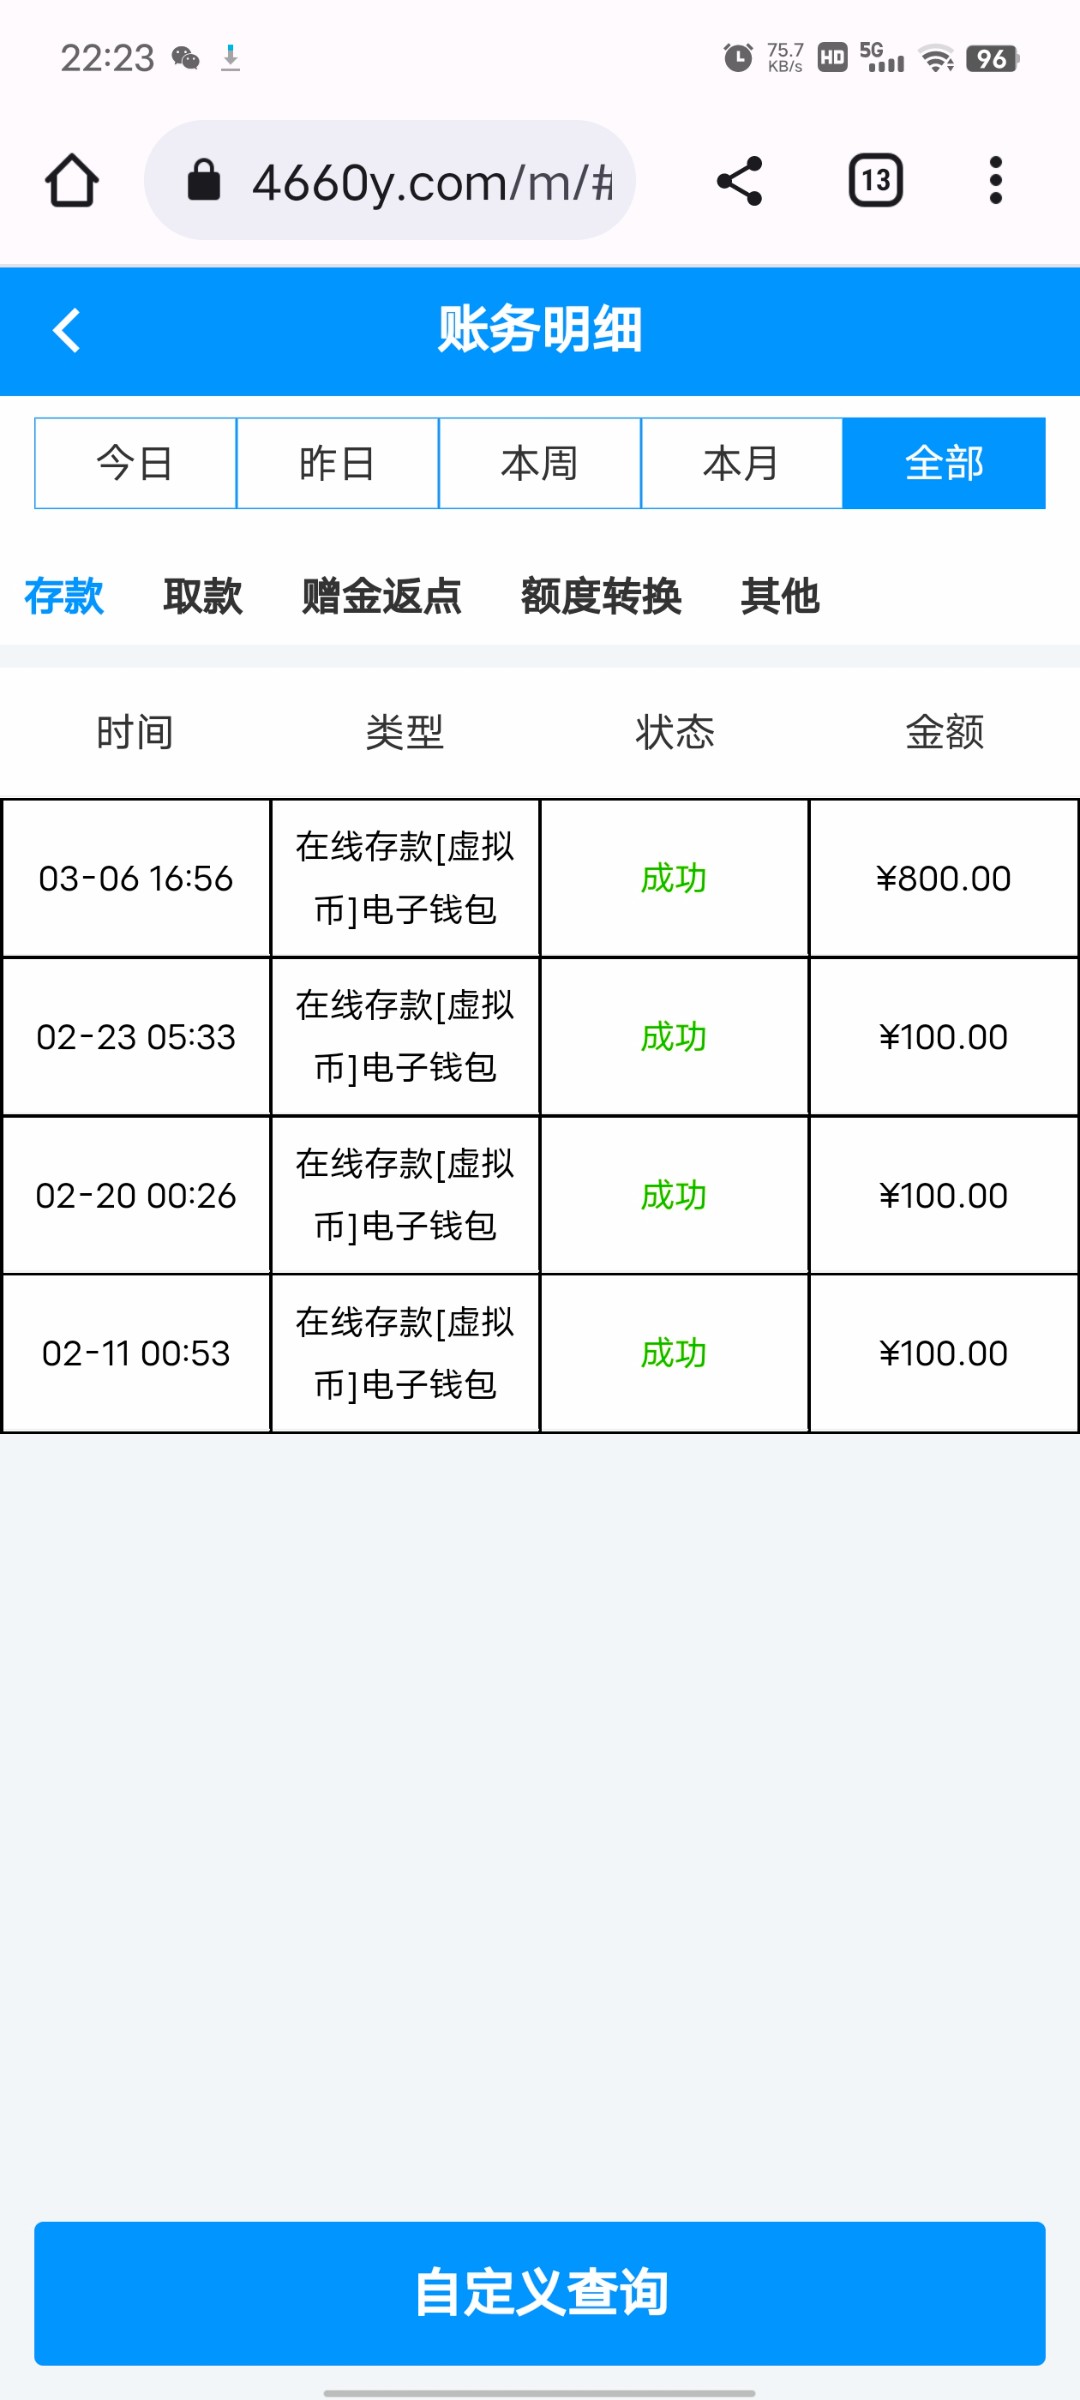Tap the alarm icon in status bar
The image size is (1080, 2400).
738,58
